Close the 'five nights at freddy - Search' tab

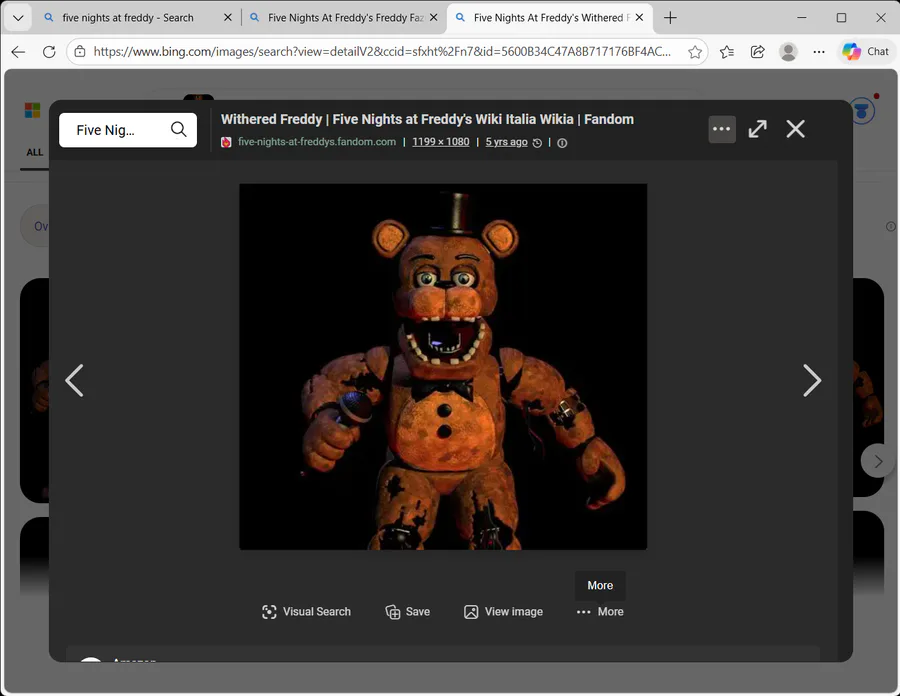tap(228, 18)
